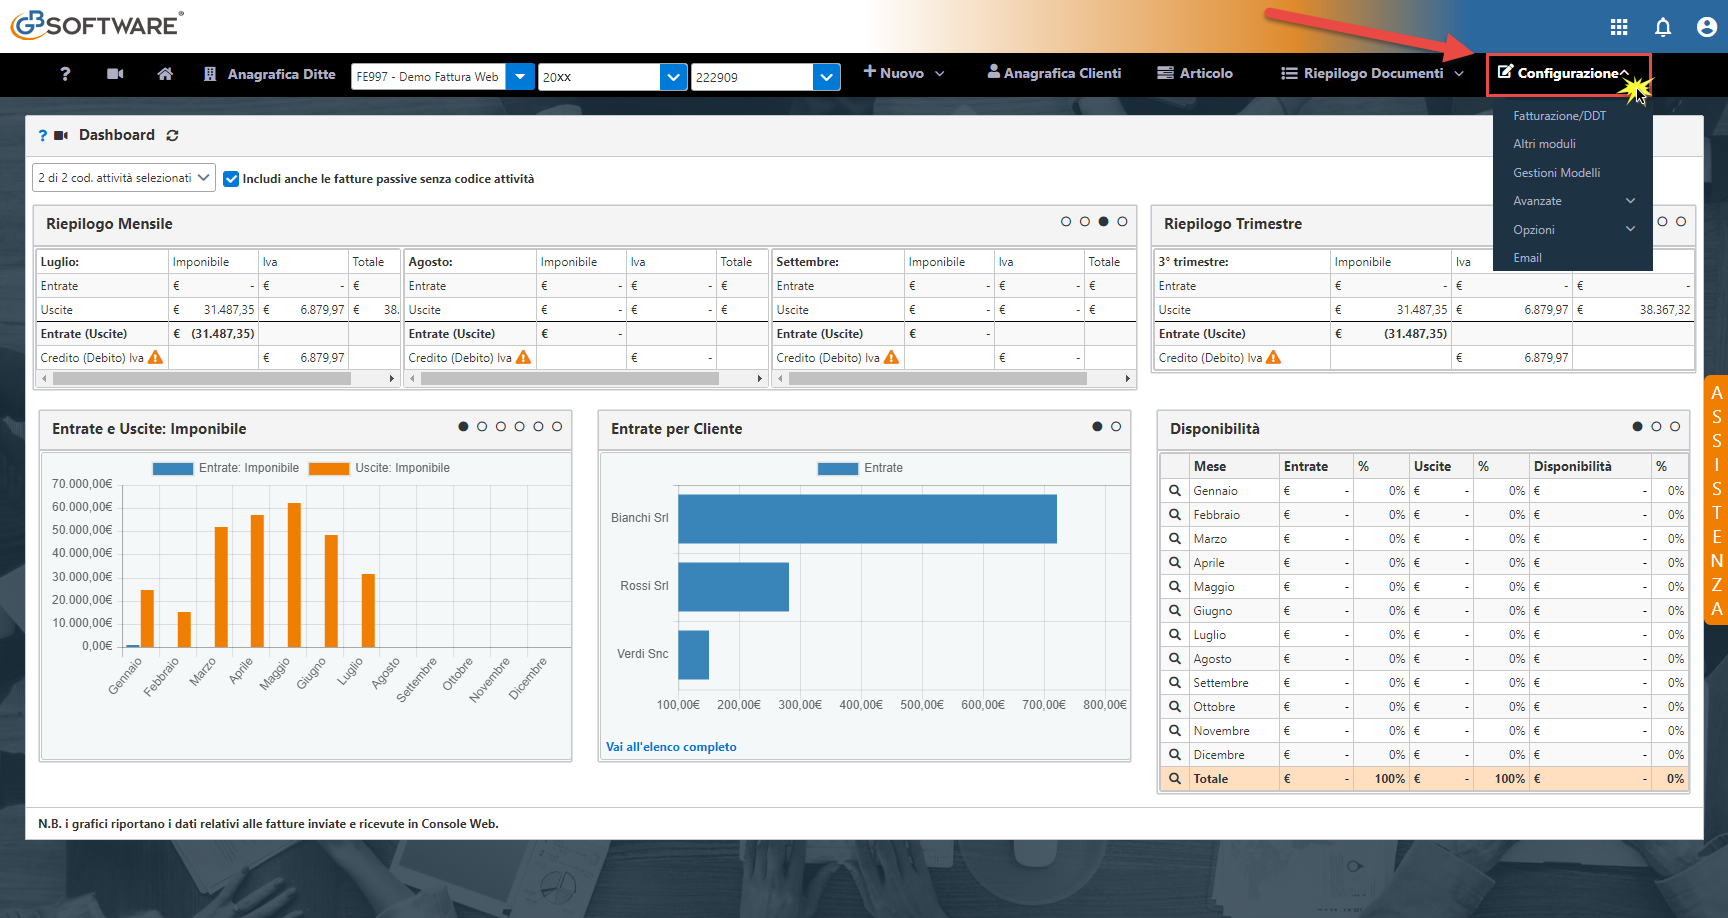Refresh the Dashboard with the reload icon

pos(172,135)
